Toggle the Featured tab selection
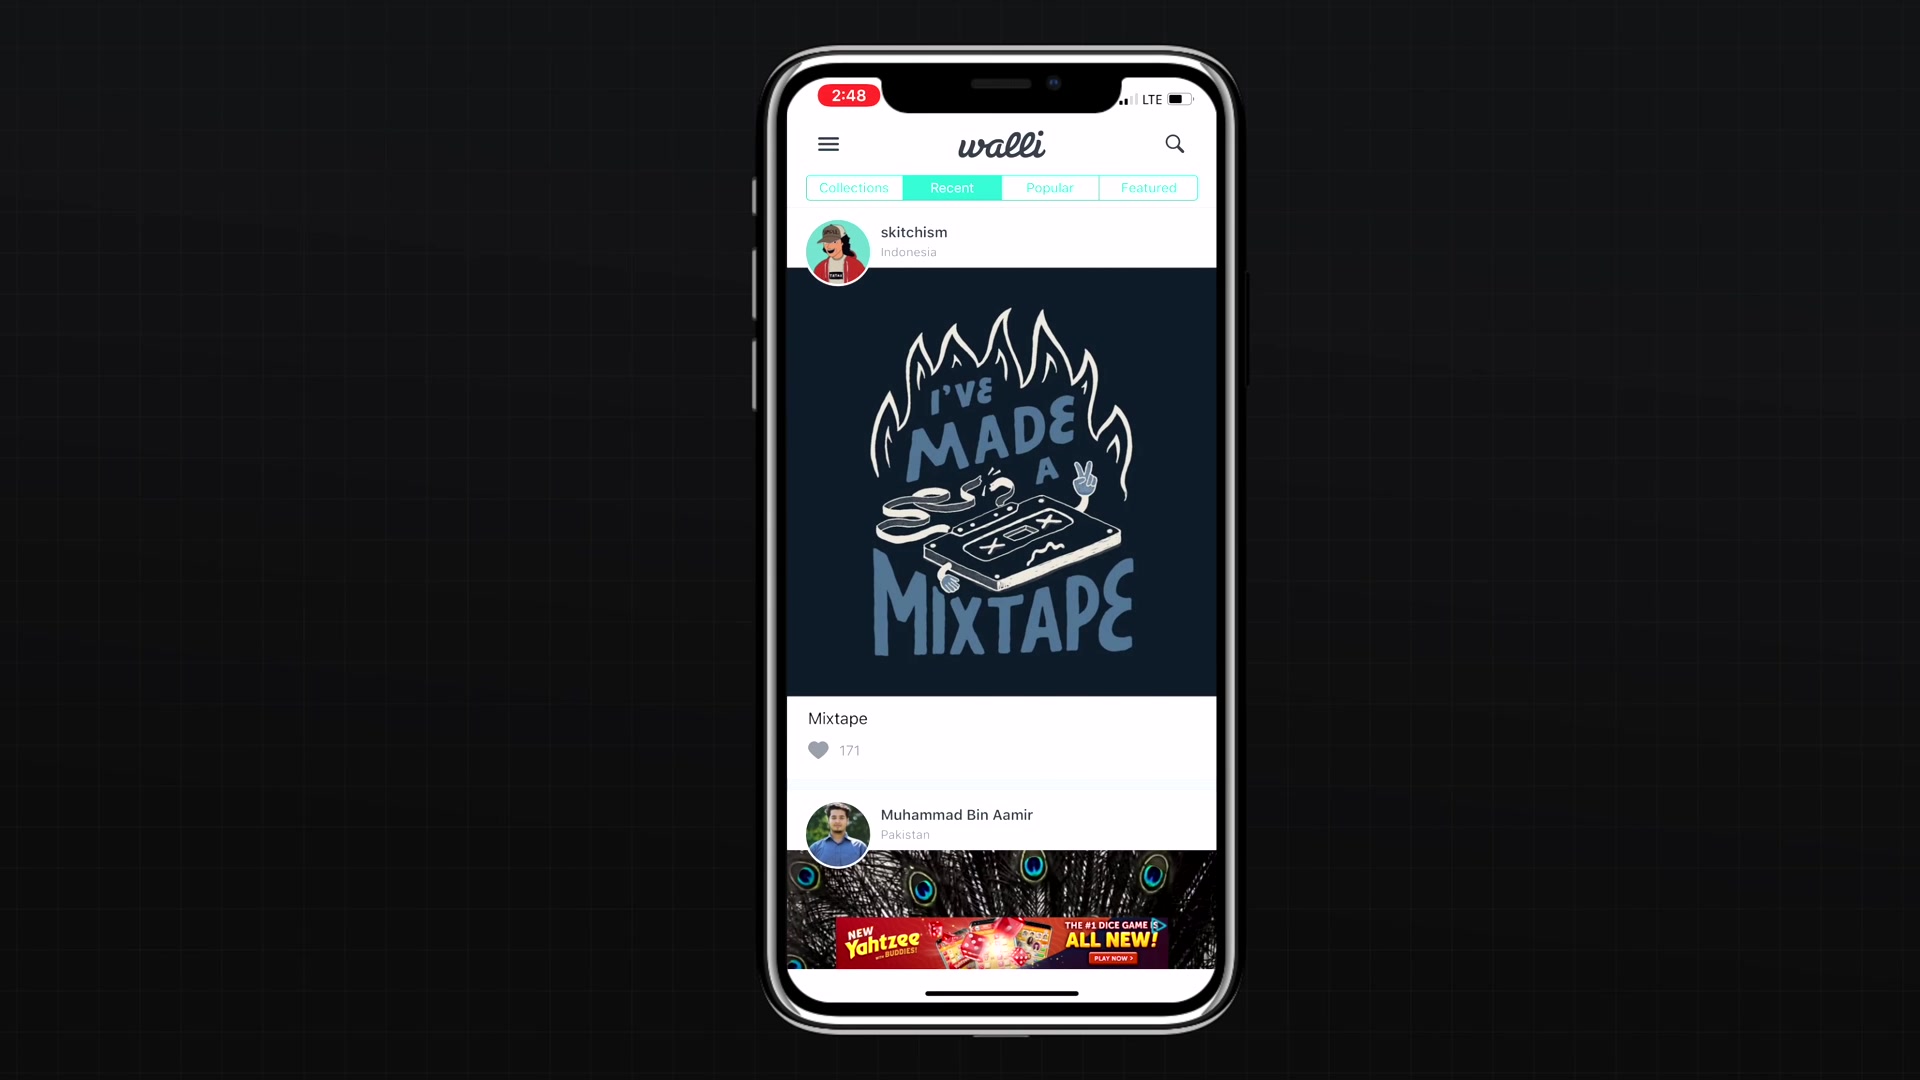This screenshot has width=1920, height=1080. [1147, 187]
